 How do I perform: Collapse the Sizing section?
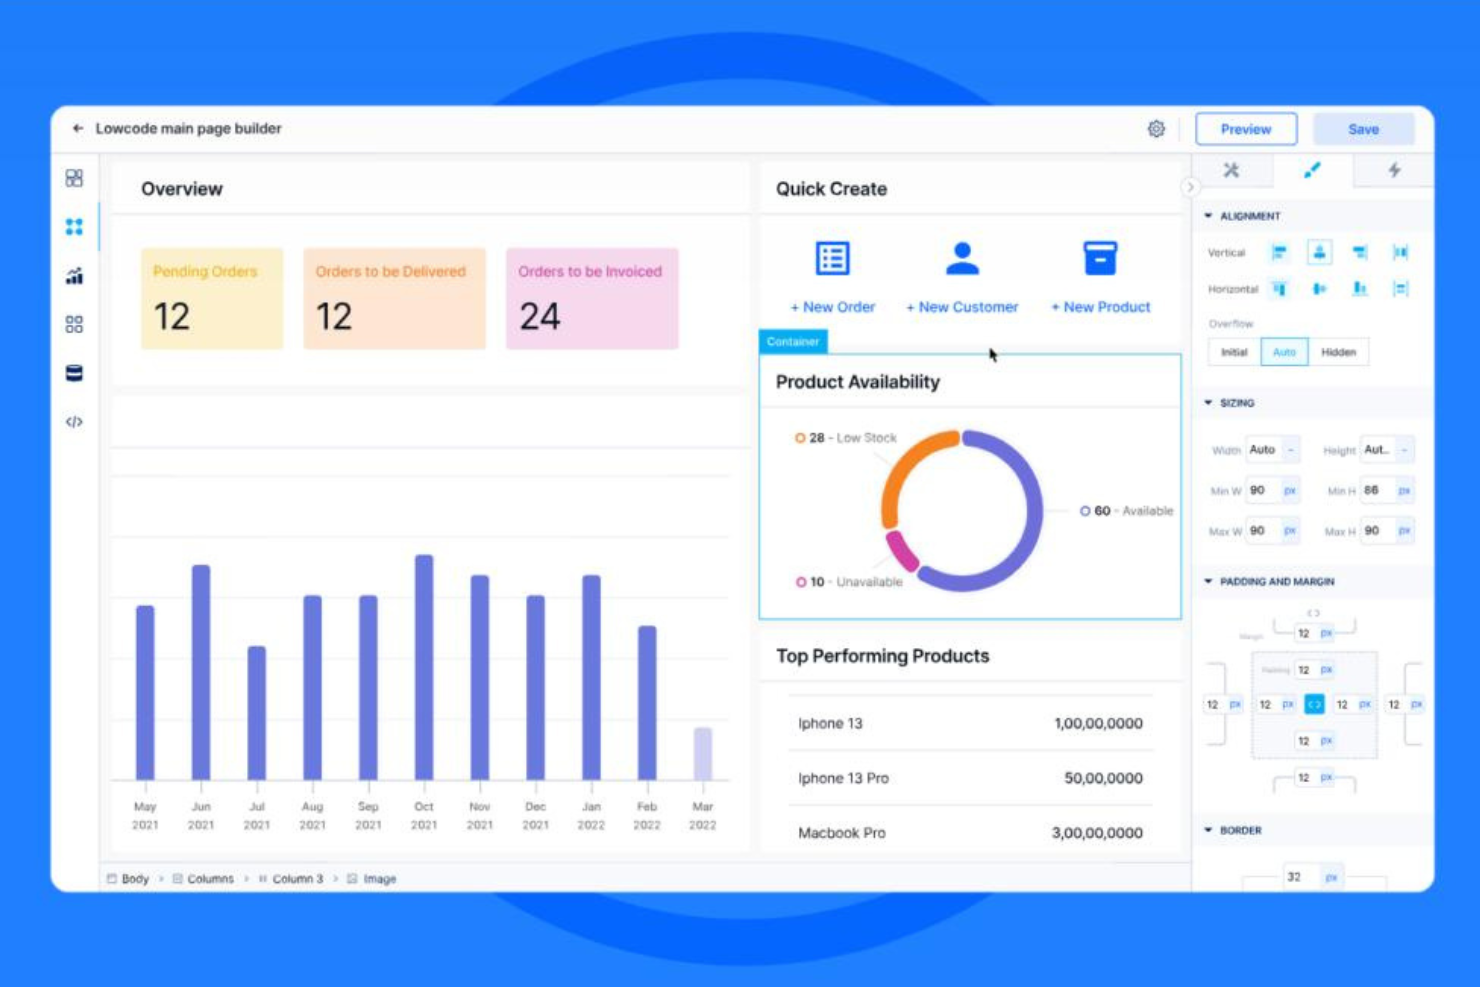tap(1209, 403)
